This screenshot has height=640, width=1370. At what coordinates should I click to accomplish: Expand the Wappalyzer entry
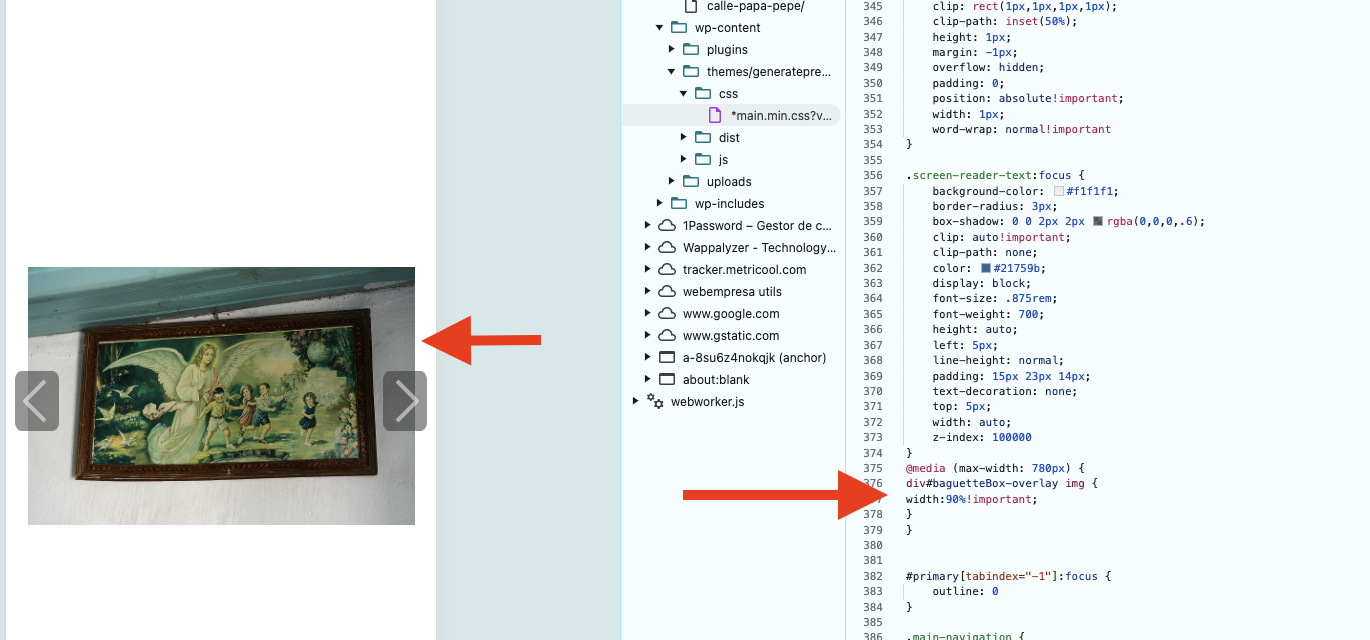648,248
